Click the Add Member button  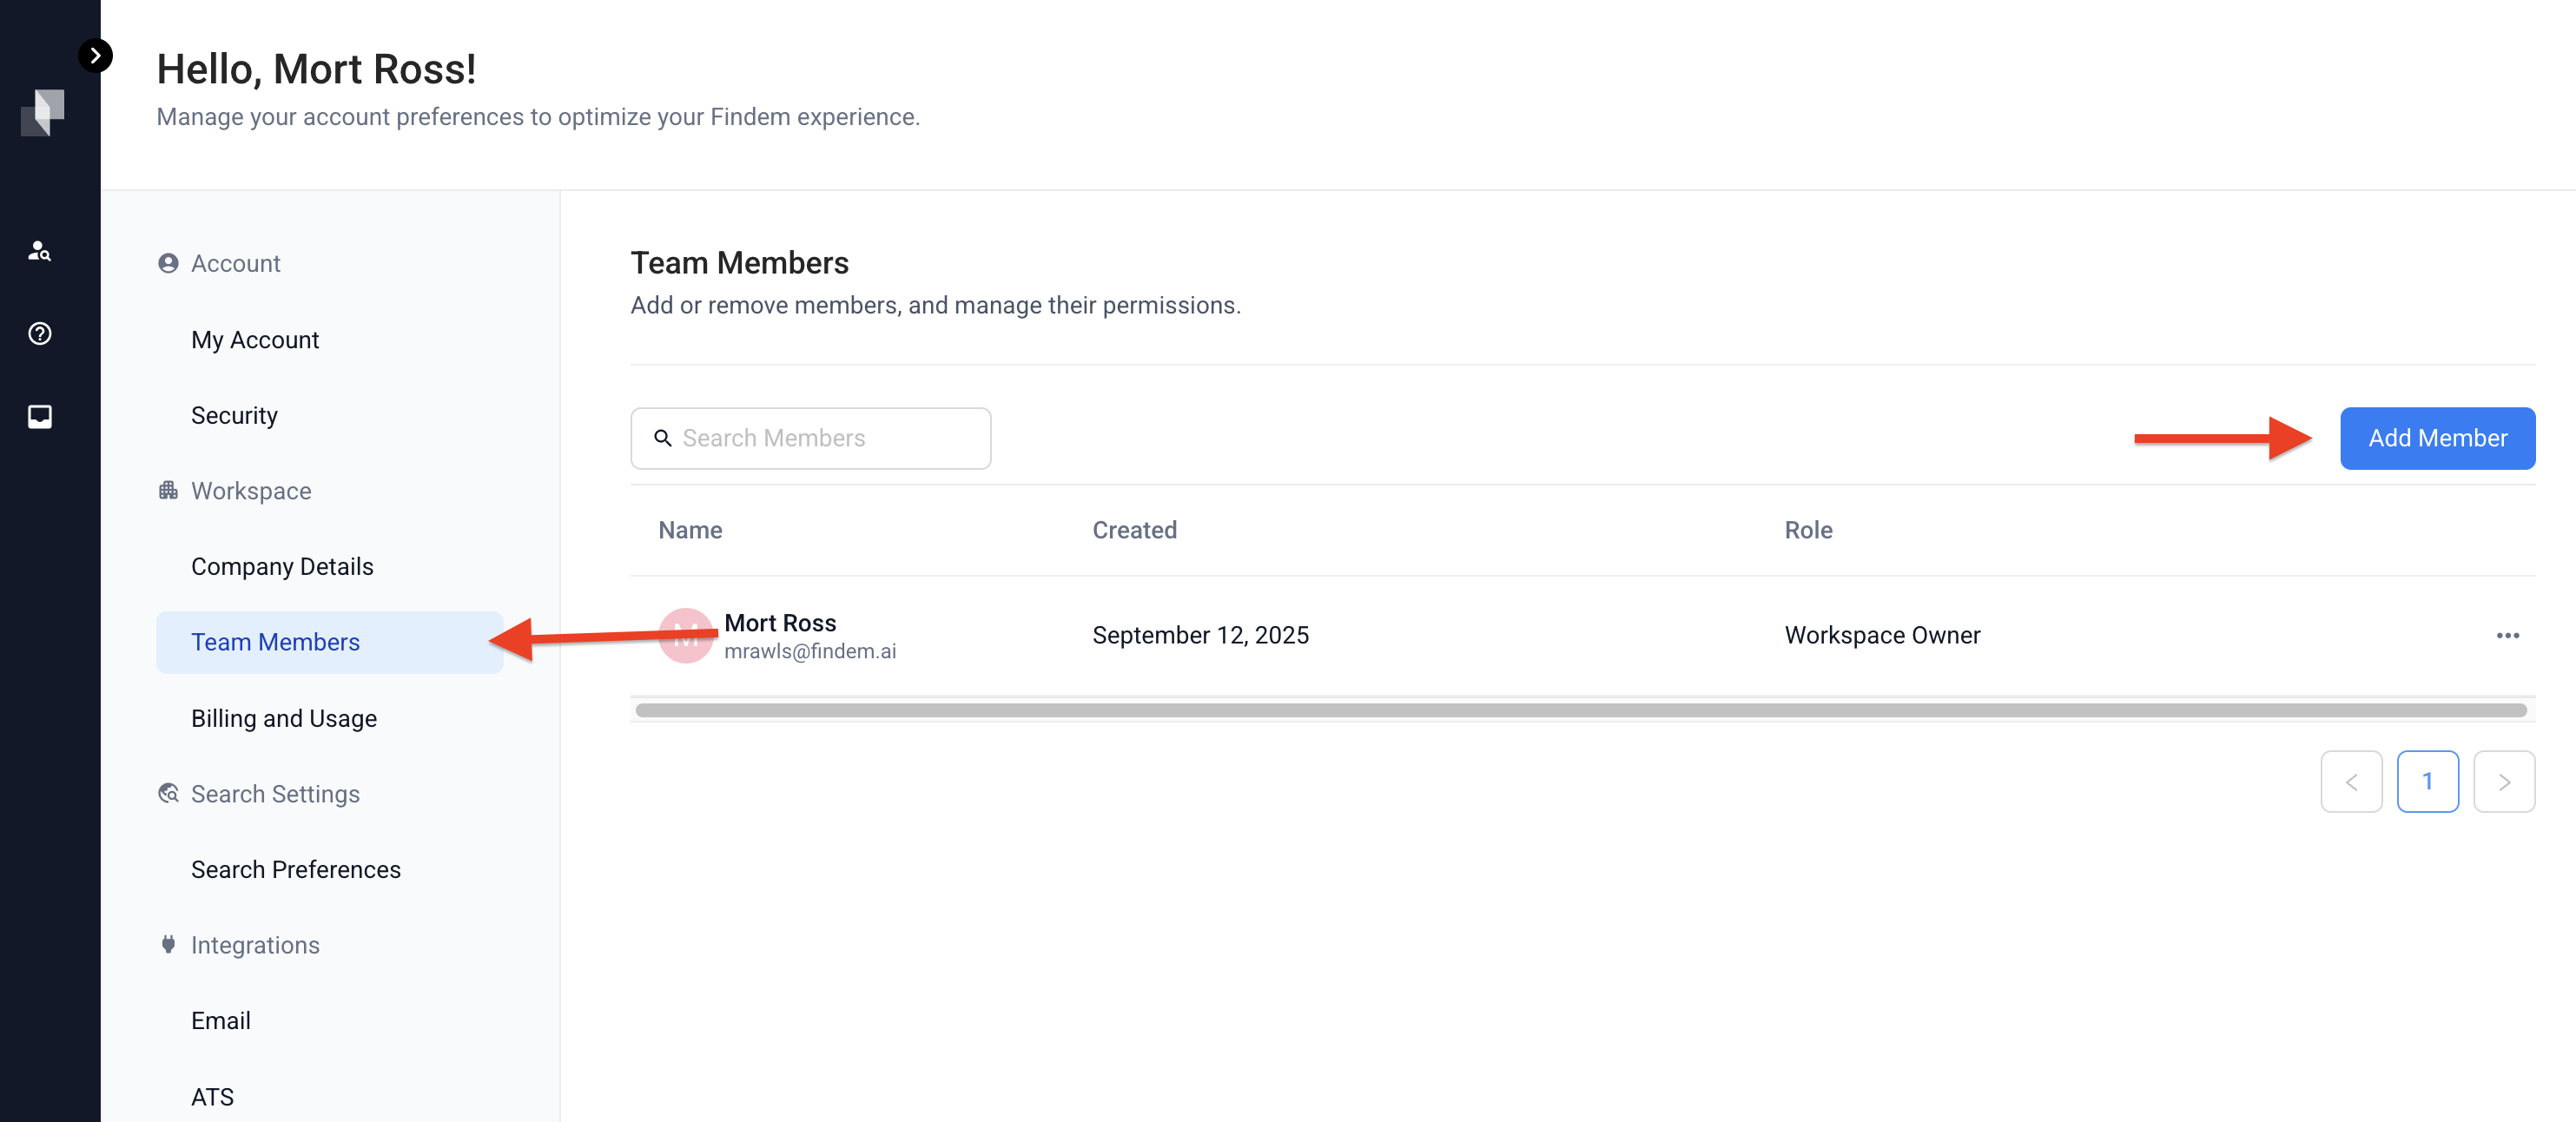click(x=2436, y=439)
